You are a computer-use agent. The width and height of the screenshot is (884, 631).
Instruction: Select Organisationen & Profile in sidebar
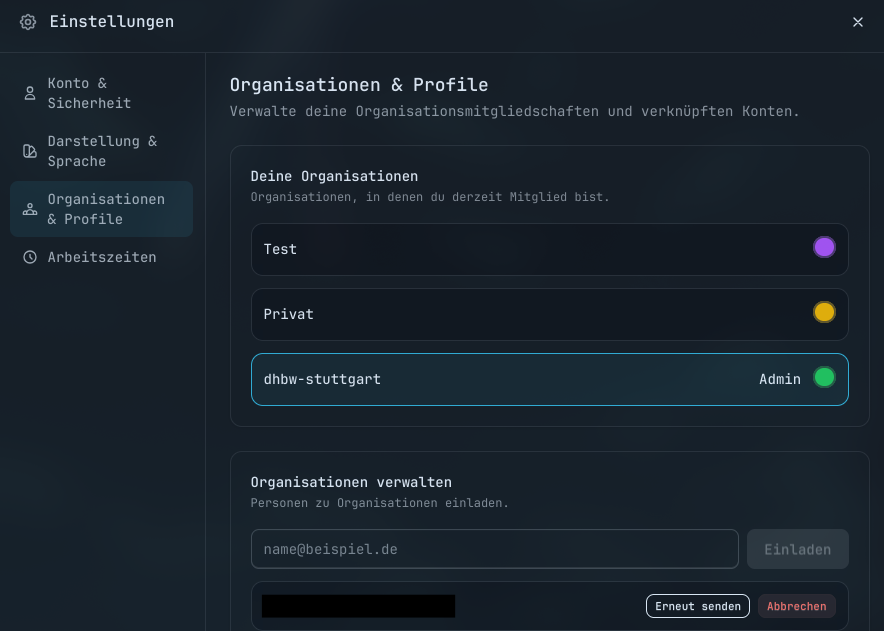tap(101, 209)
